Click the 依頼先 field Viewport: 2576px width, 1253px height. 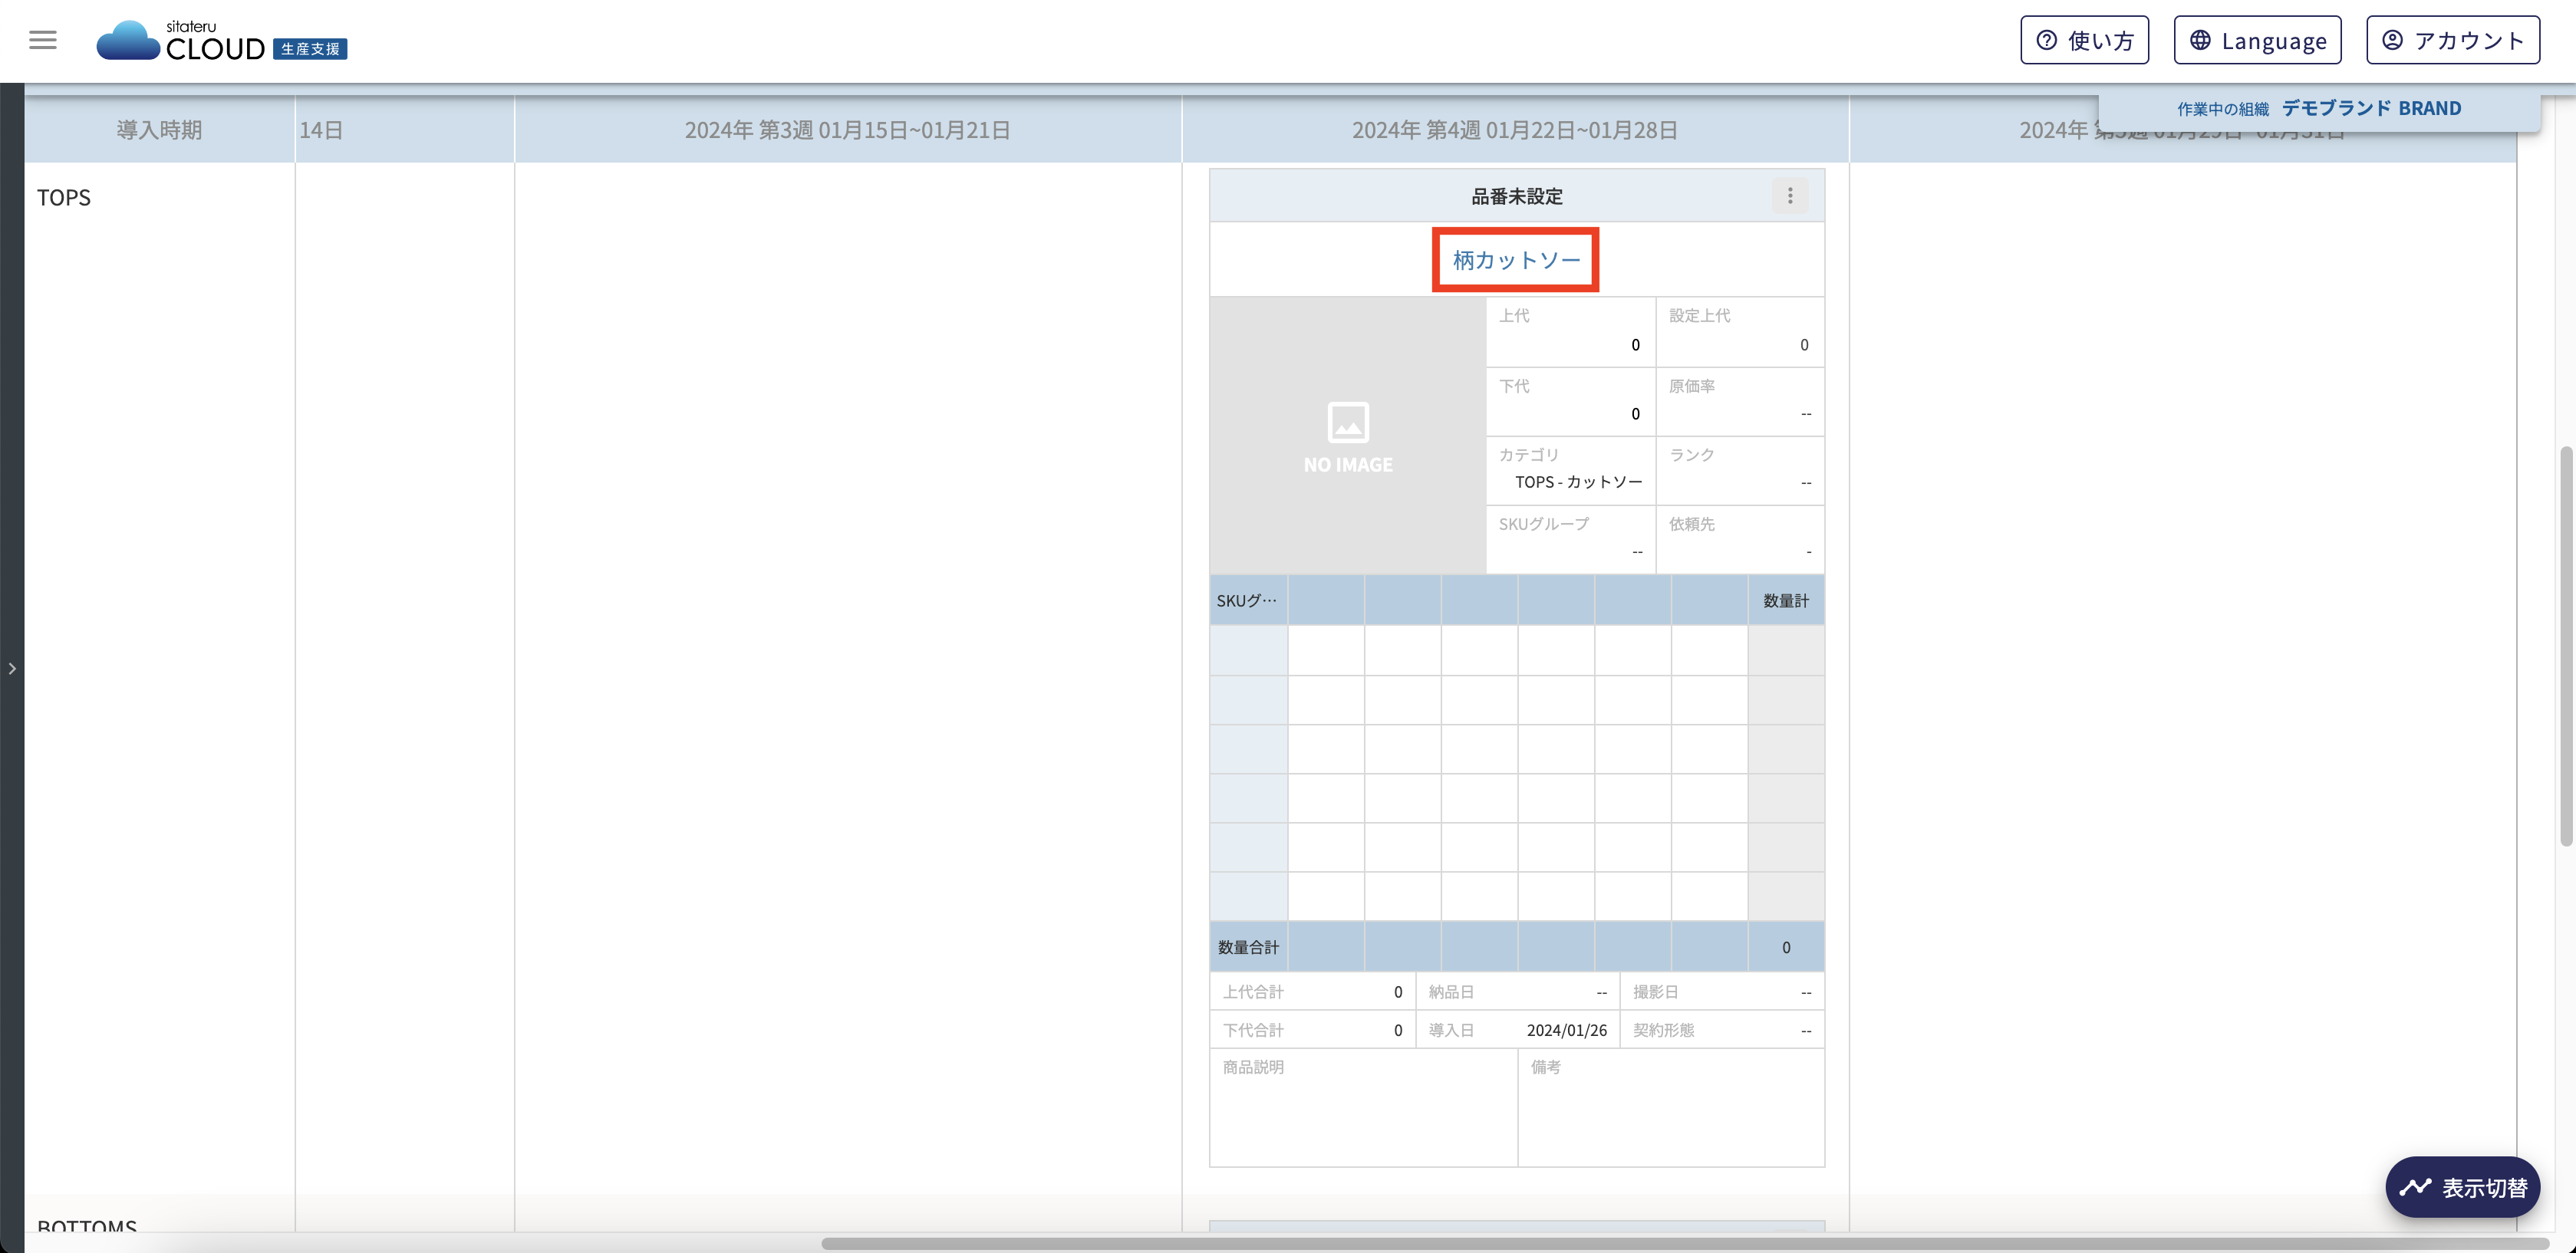coord(1740,539)
